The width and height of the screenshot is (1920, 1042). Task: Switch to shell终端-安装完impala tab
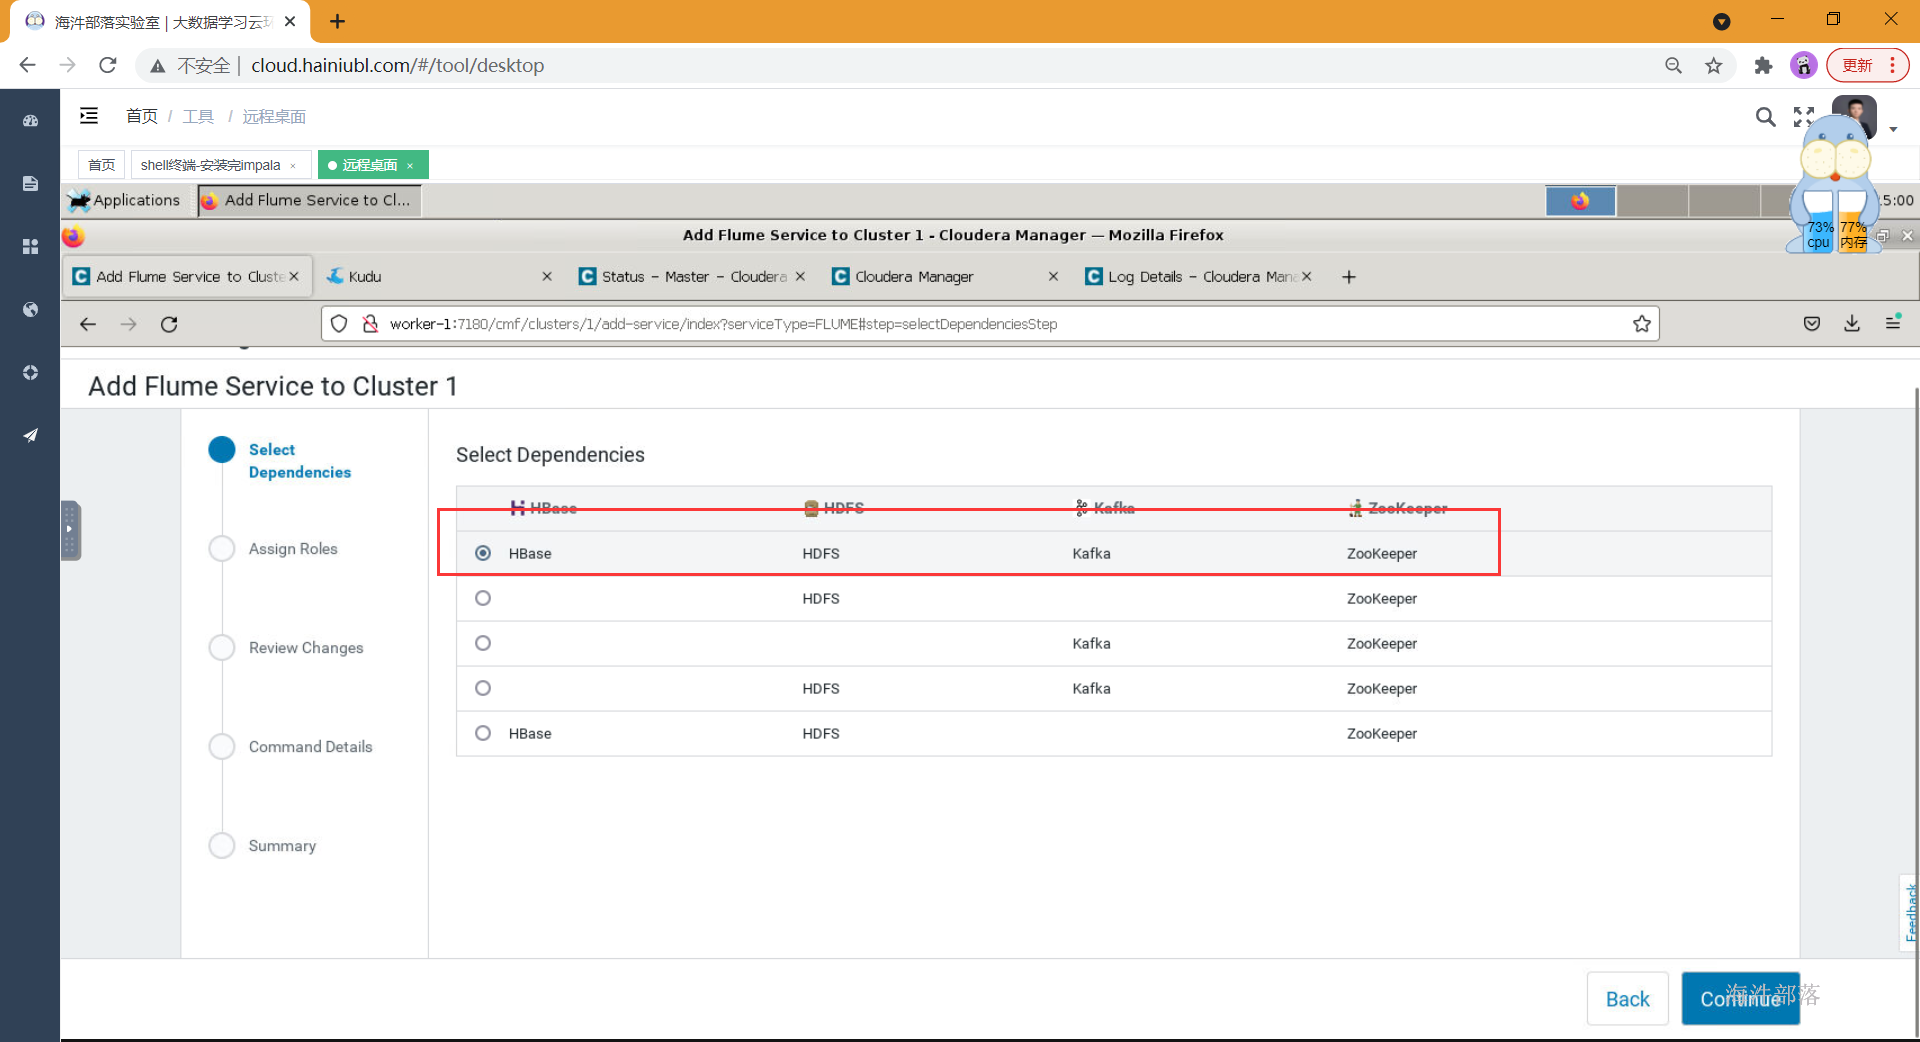tap(219, 165)
